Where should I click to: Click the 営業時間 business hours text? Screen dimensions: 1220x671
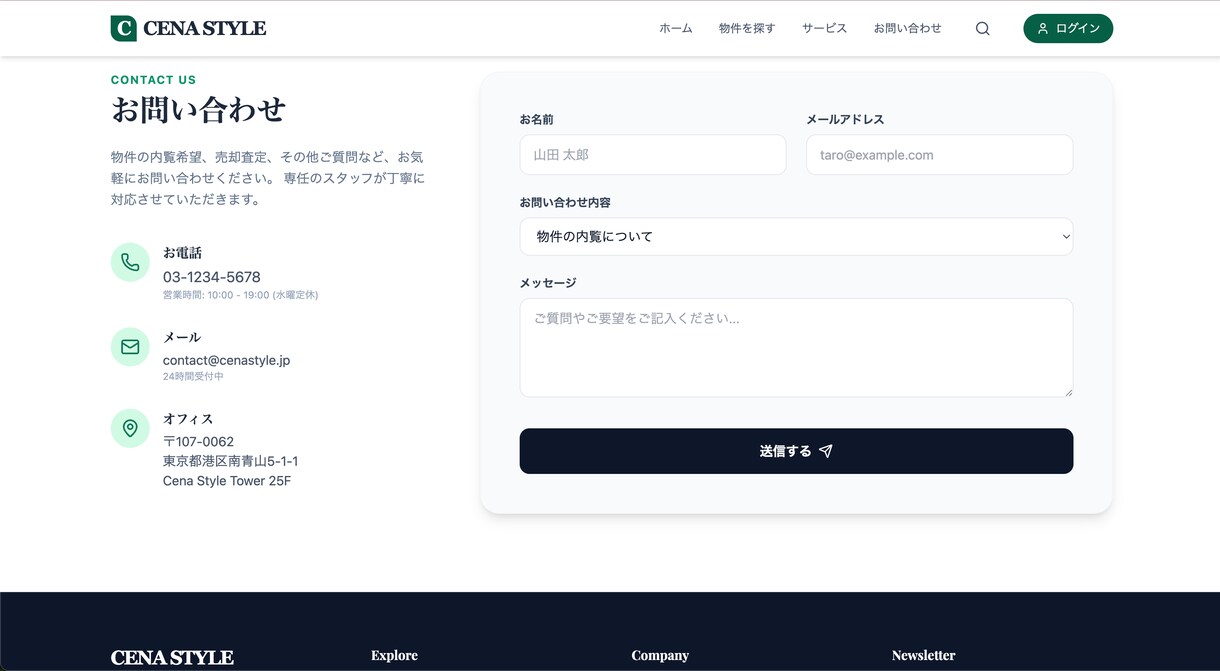(241, 295)
